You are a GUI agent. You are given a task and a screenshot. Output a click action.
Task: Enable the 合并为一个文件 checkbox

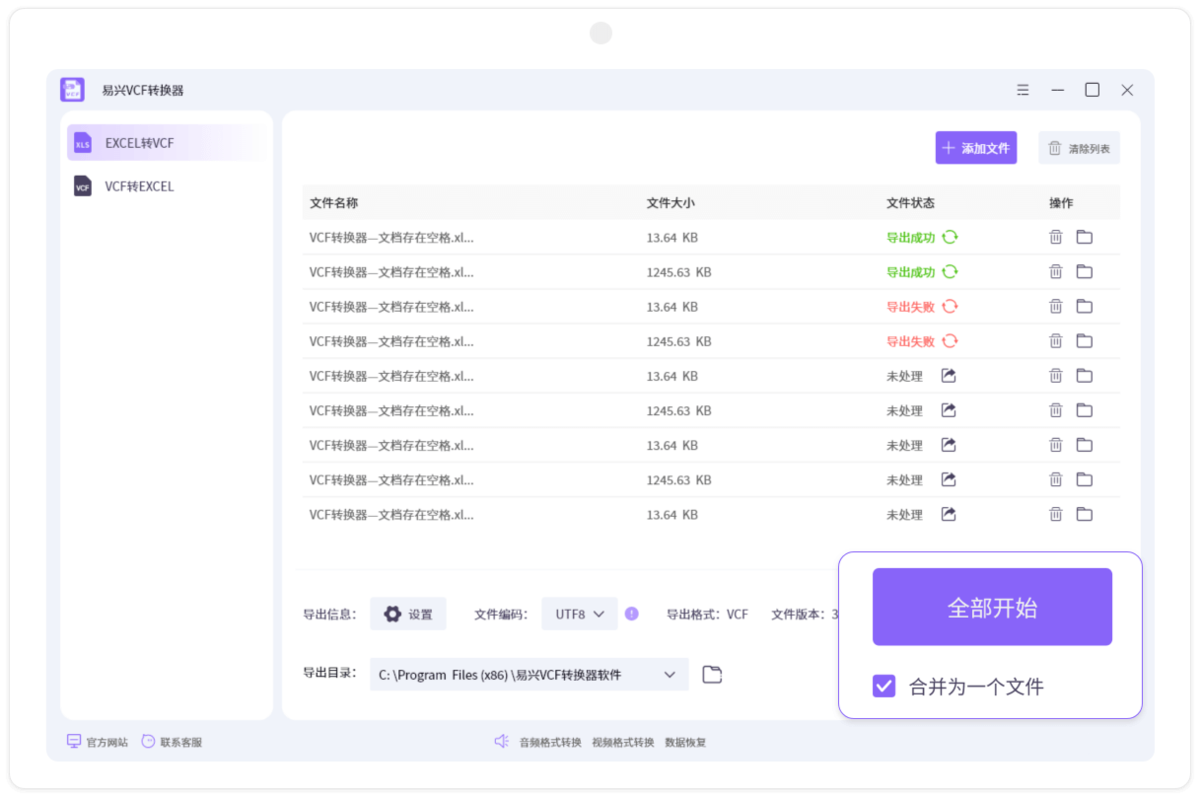[x=882, y=686]
